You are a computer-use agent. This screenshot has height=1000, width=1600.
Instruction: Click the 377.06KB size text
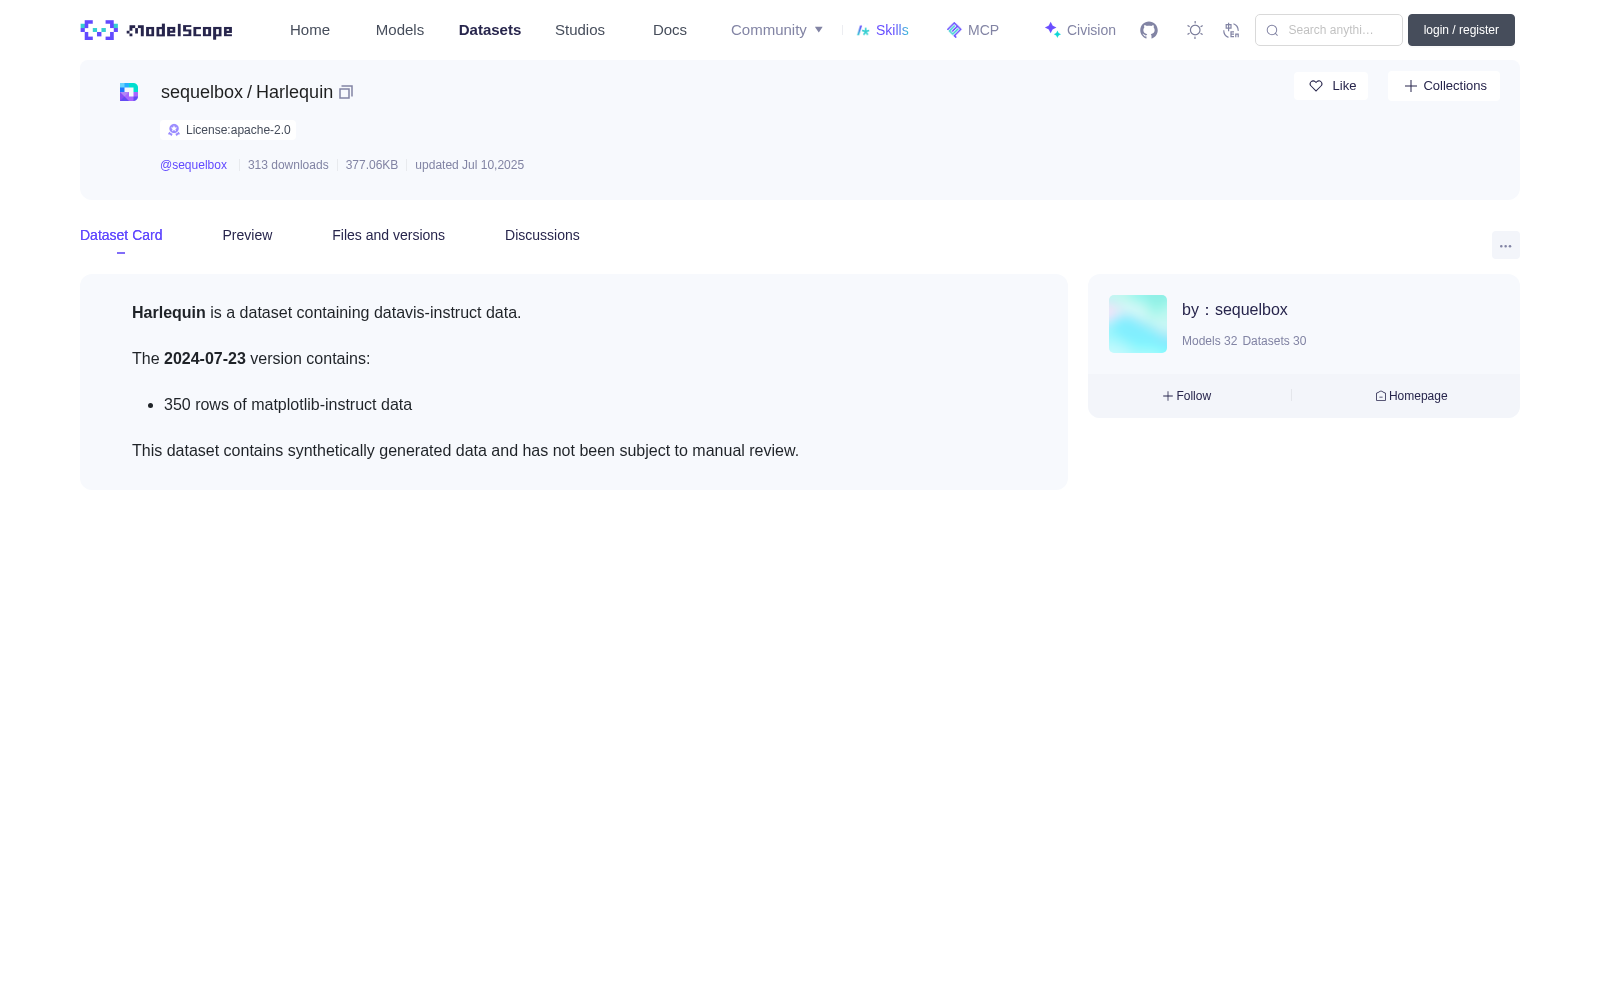372,165
